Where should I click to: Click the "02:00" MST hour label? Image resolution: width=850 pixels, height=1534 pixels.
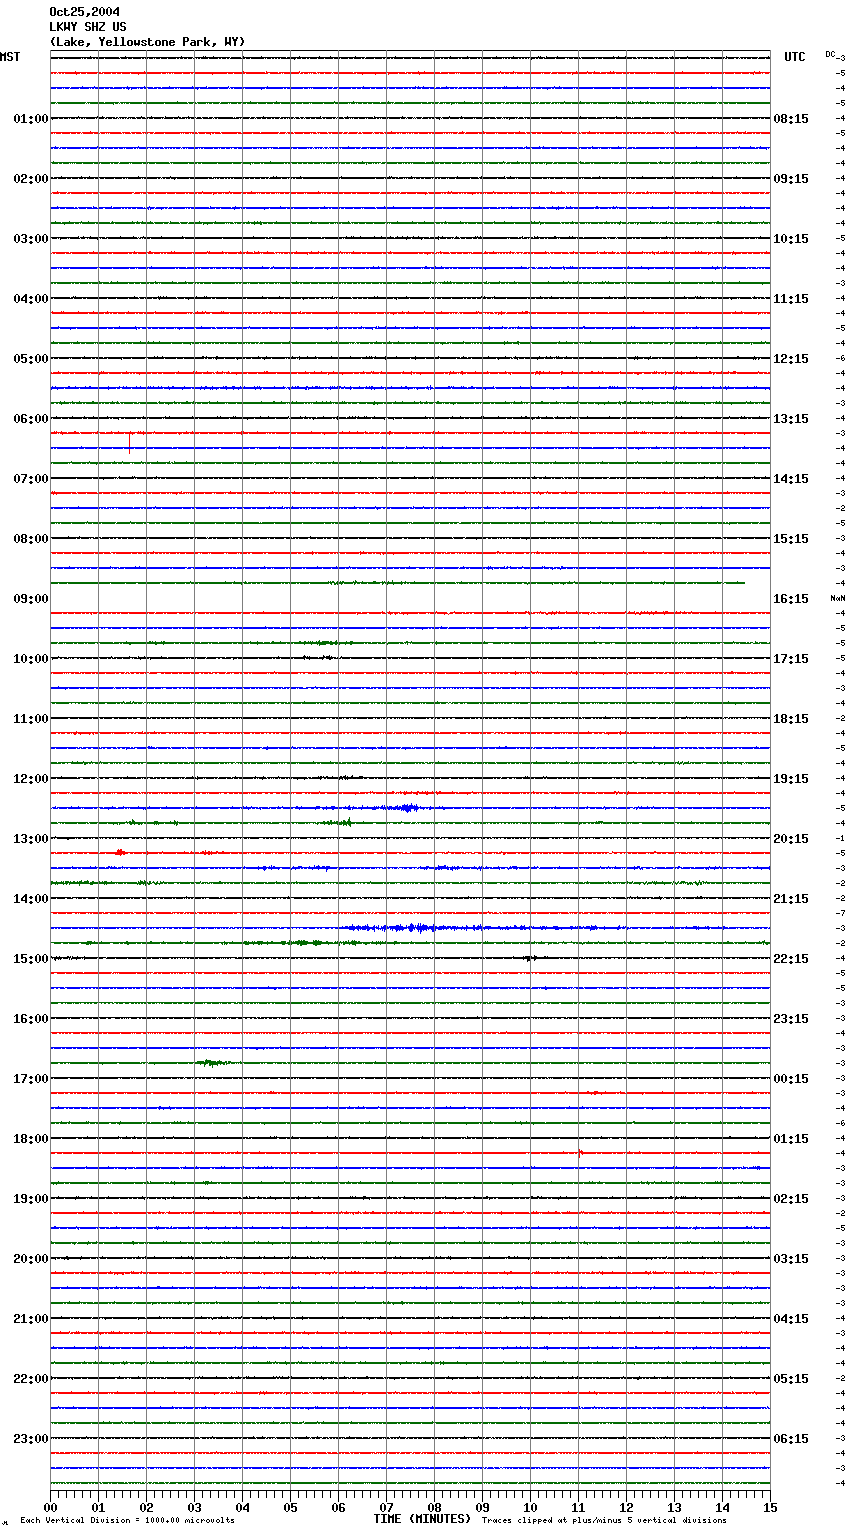tap(31, 179)
